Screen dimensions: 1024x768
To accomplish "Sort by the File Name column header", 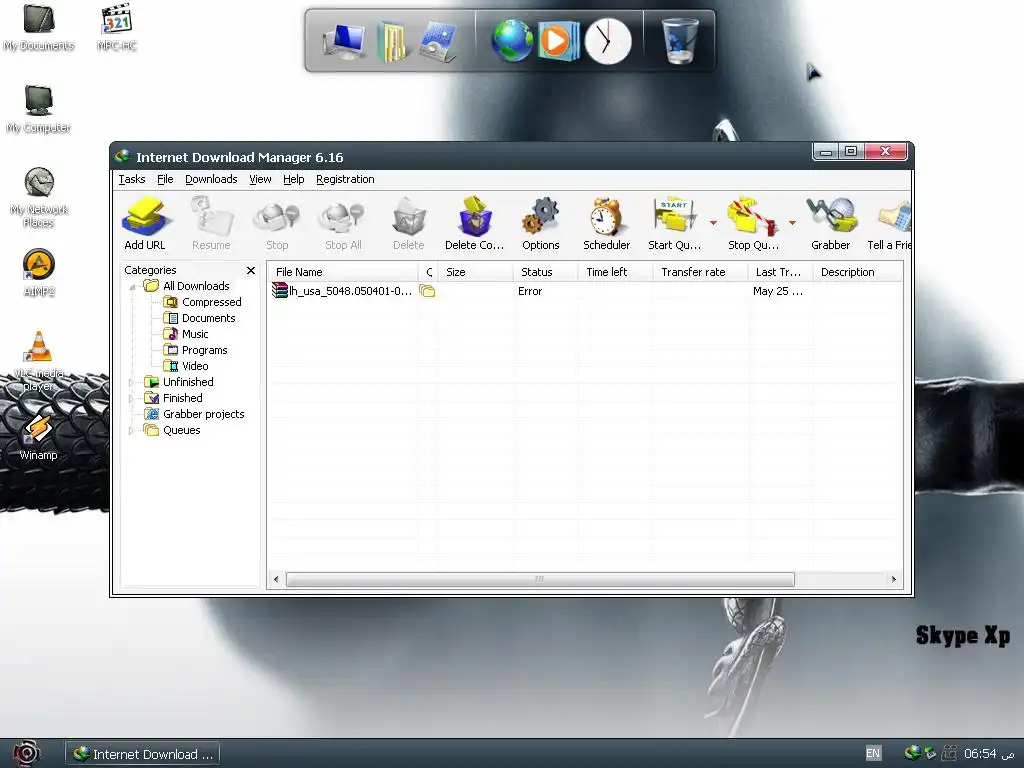I will tap(343, 272).
